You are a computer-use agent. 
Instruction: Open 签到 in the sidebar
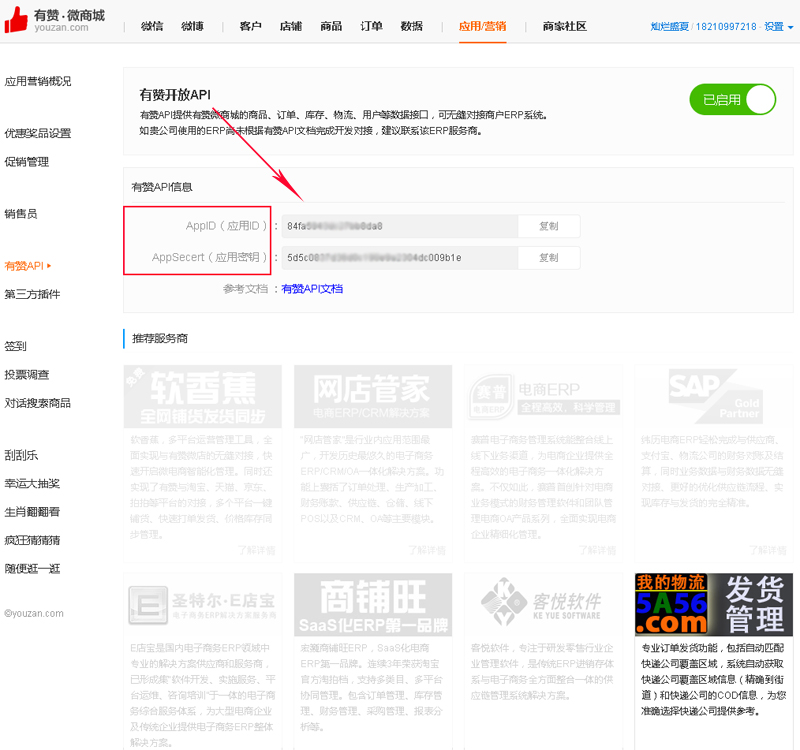(x=15, y=346)
